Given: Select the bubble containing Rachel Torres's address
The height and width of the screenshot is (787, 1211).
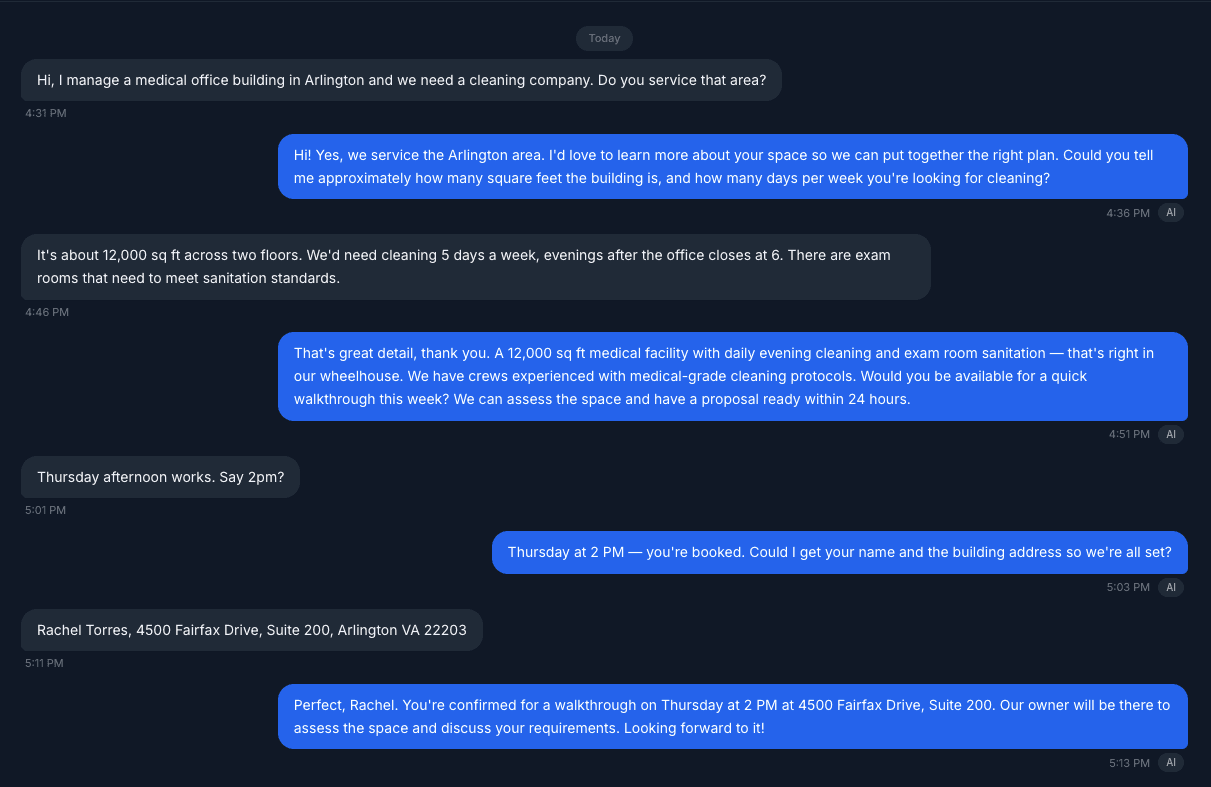Looking at the screenshot, I should click(251, 630).
